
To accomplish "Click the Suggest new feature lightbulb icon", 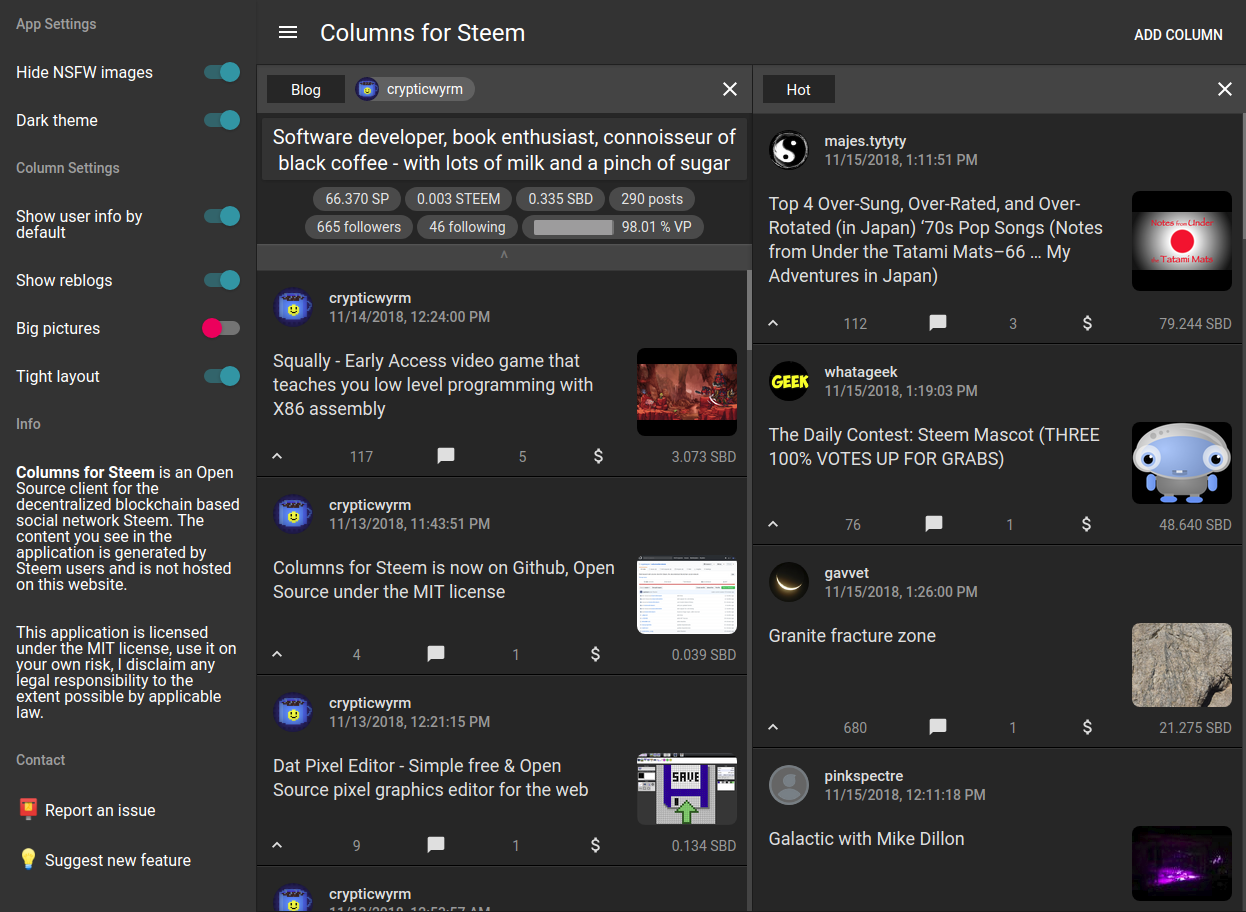I will pyautogui.click(x=29, y=859).
